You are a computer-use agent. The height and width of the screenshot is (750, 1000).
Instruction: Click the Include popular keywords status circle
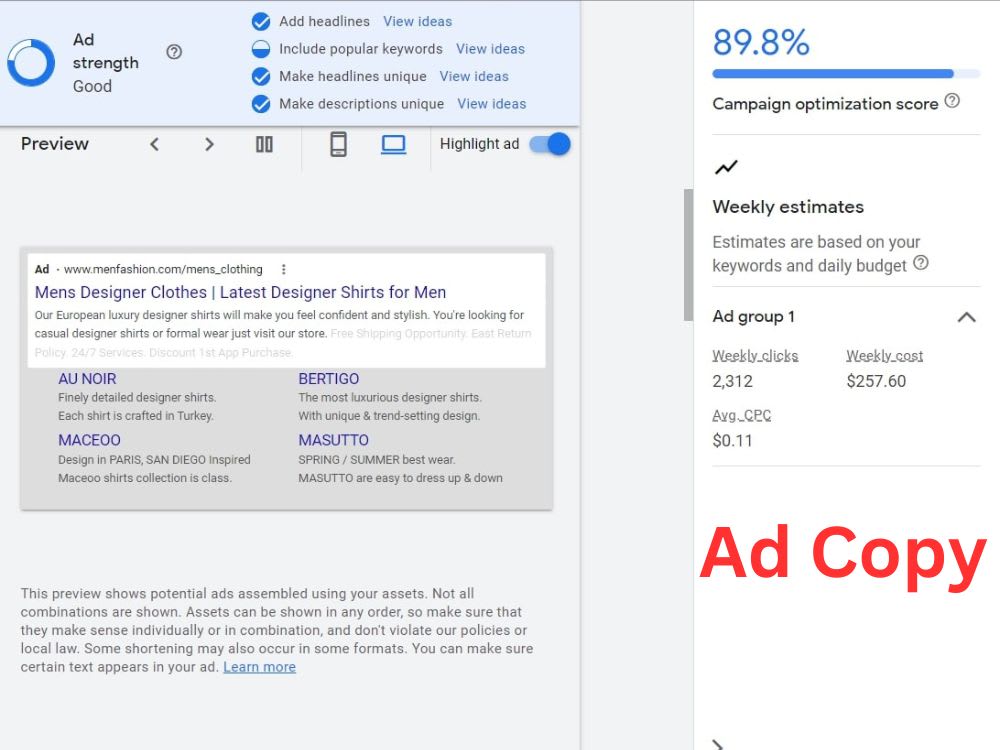pyautogui.click(x=261, y=49)
